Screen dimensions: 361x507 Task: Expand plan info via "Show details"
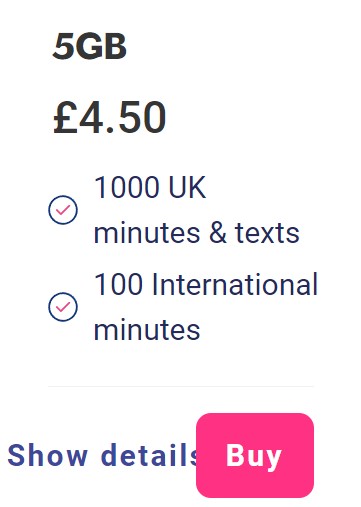(103, 455)
